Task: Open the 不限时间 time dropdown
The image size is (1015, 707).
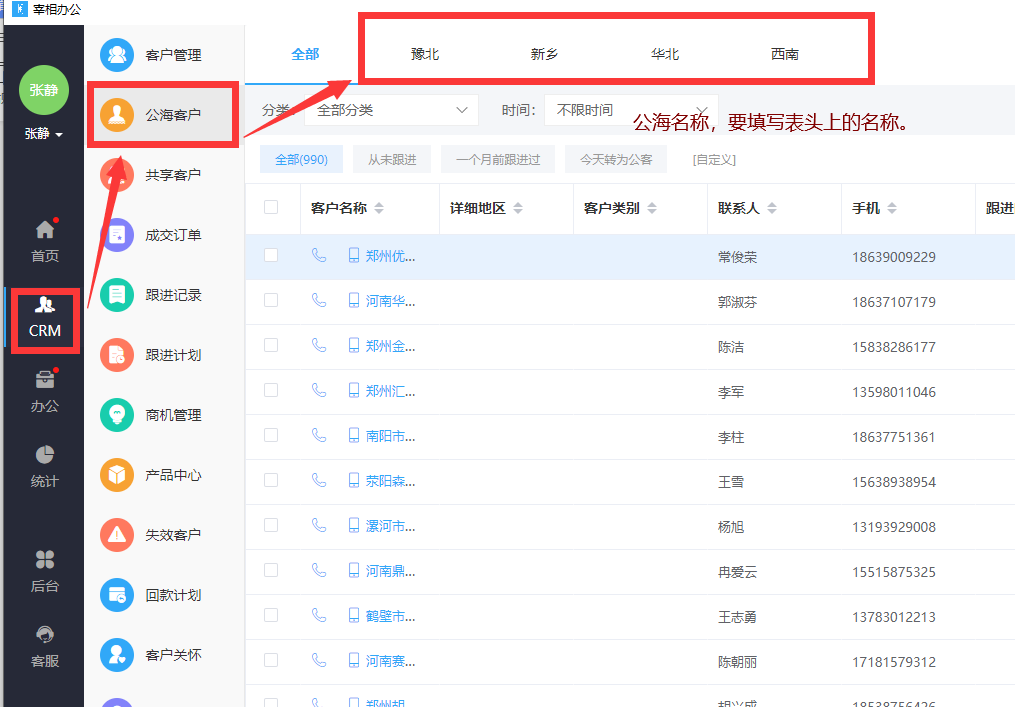Action: tap(631, 110)
